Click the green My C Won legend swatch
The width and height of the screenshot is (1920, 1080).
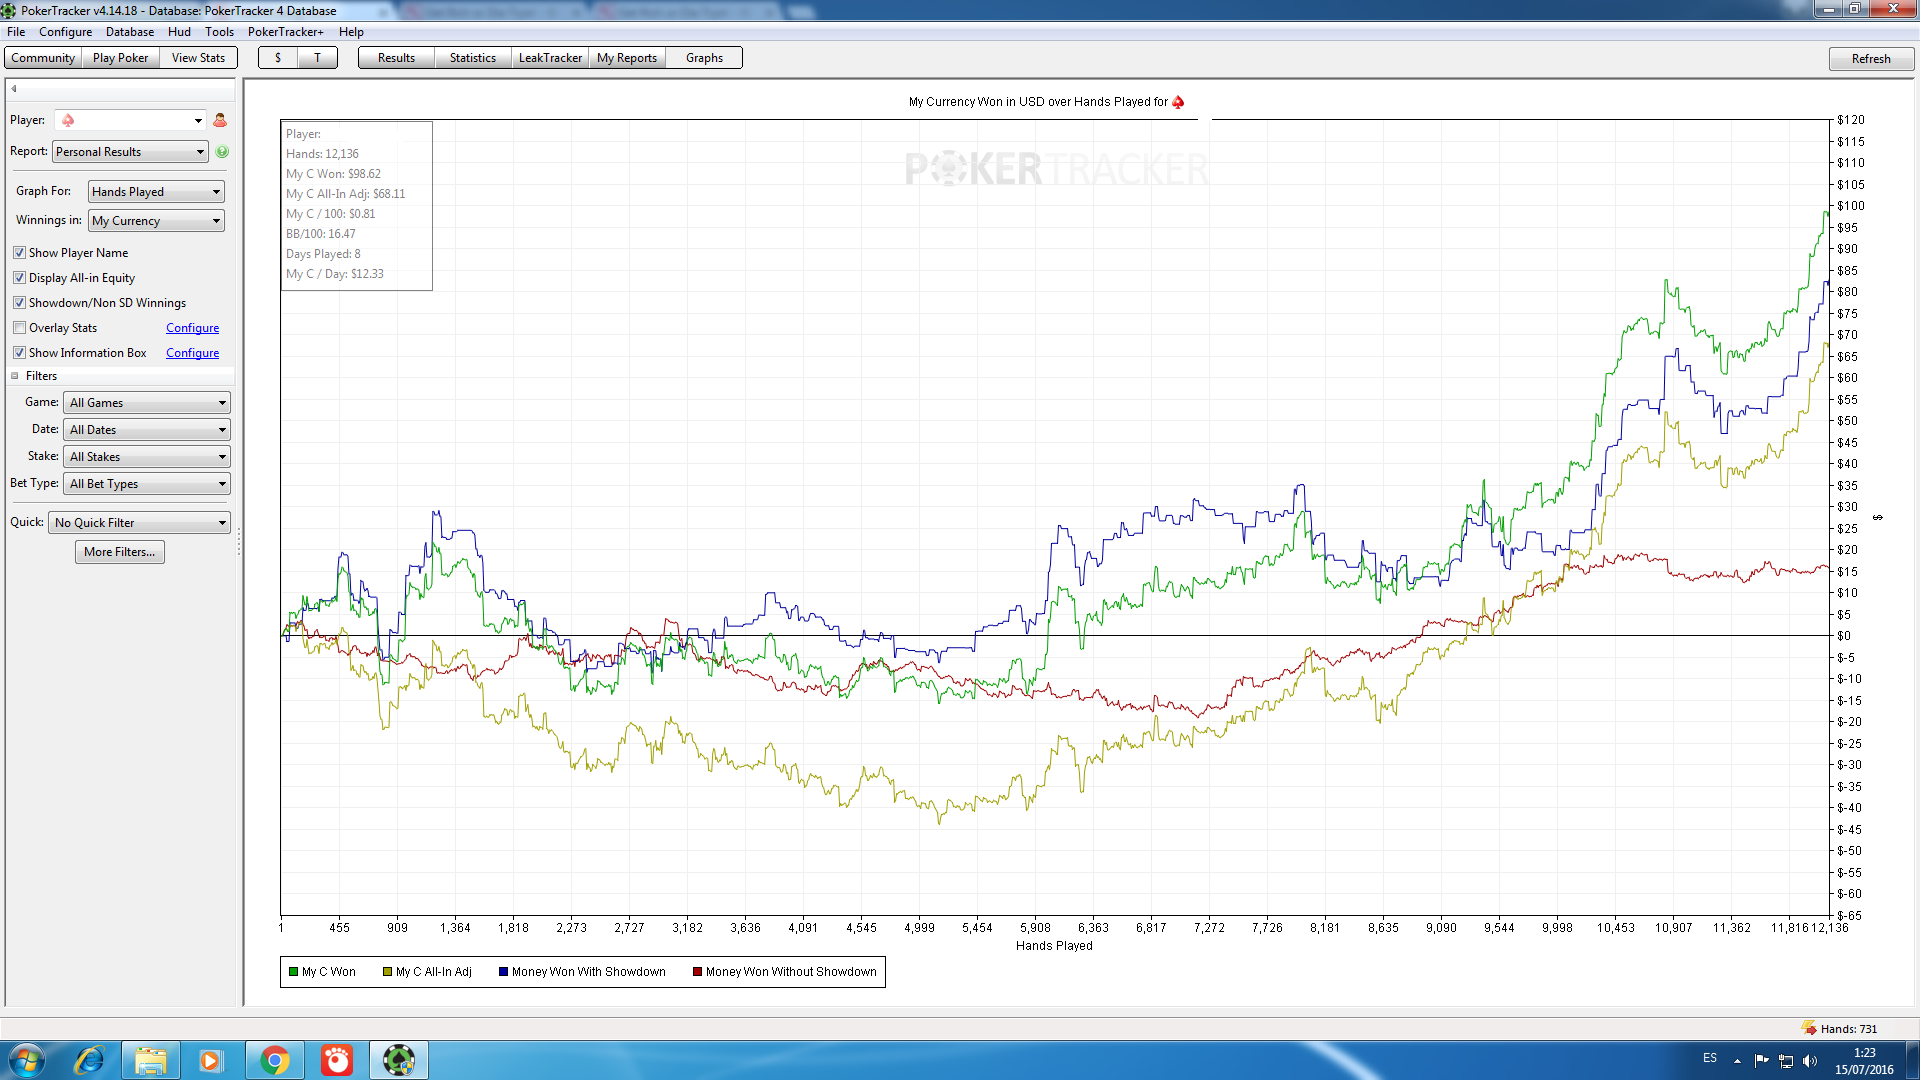(x=293, y=972)
